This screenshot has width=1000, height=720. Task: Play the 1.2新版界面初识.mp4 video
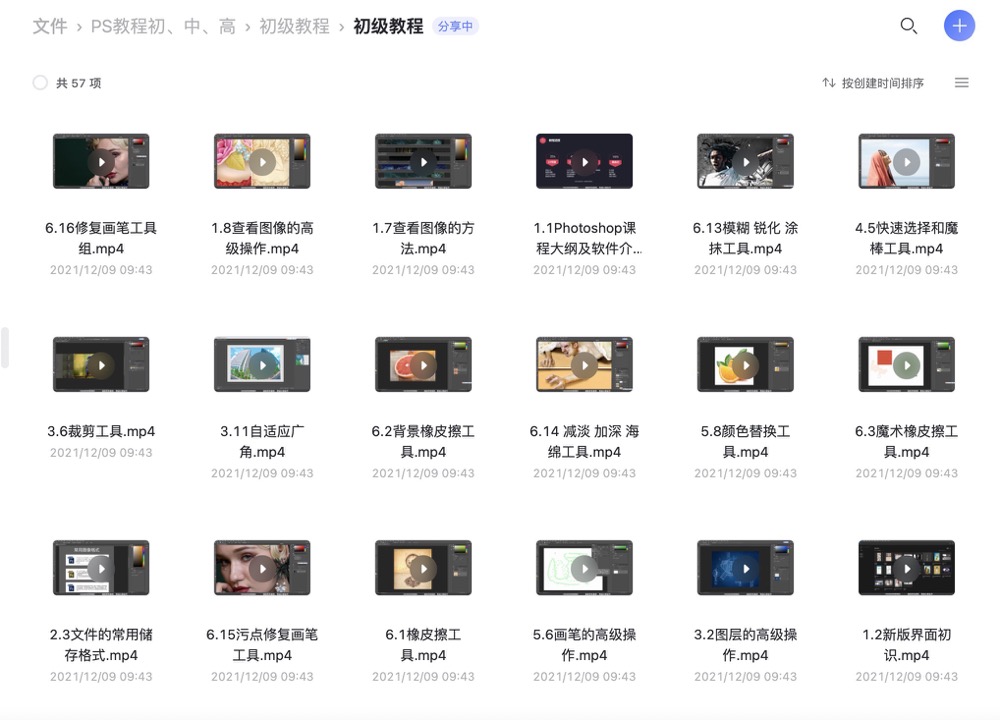[906, 568]
